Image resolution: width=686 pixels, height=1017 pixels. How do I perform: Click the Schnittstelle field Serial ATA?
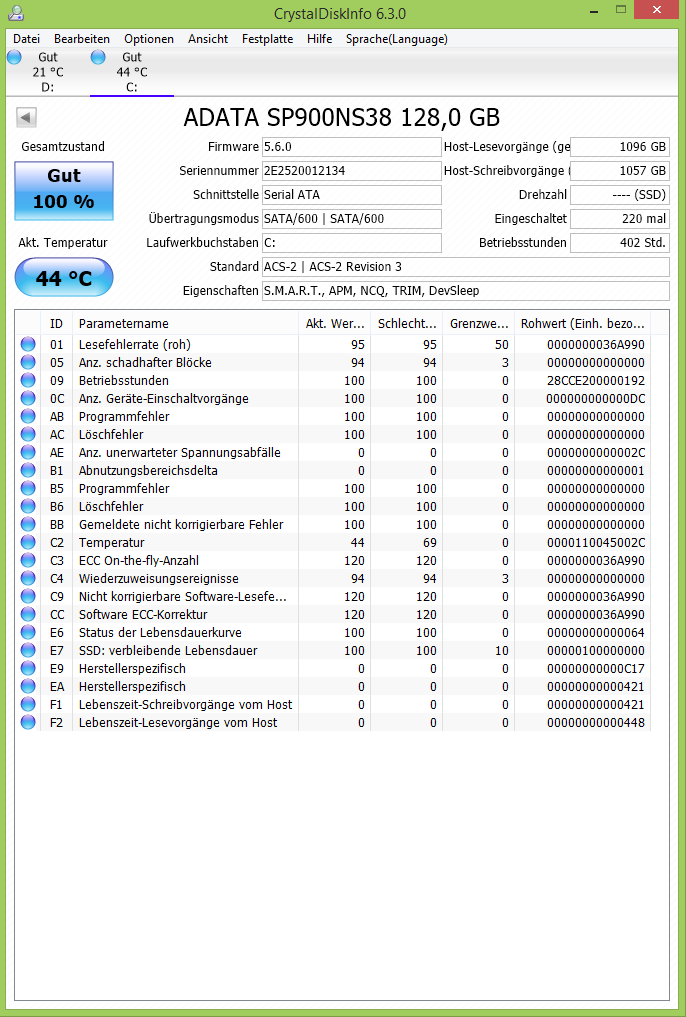[x=351, y=195]
